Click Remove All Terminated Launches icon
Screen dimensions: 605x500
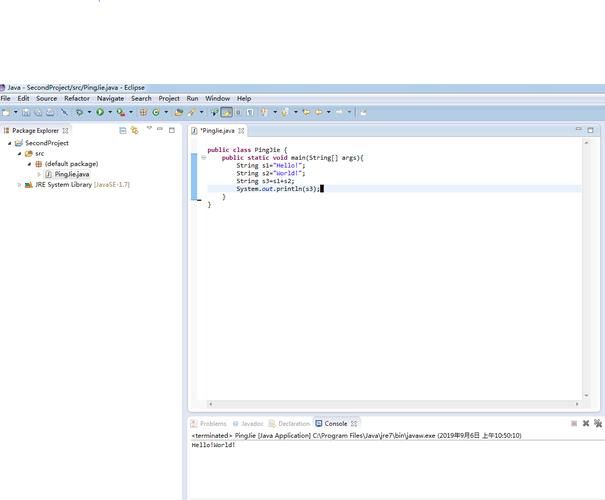tap(598, 424)
